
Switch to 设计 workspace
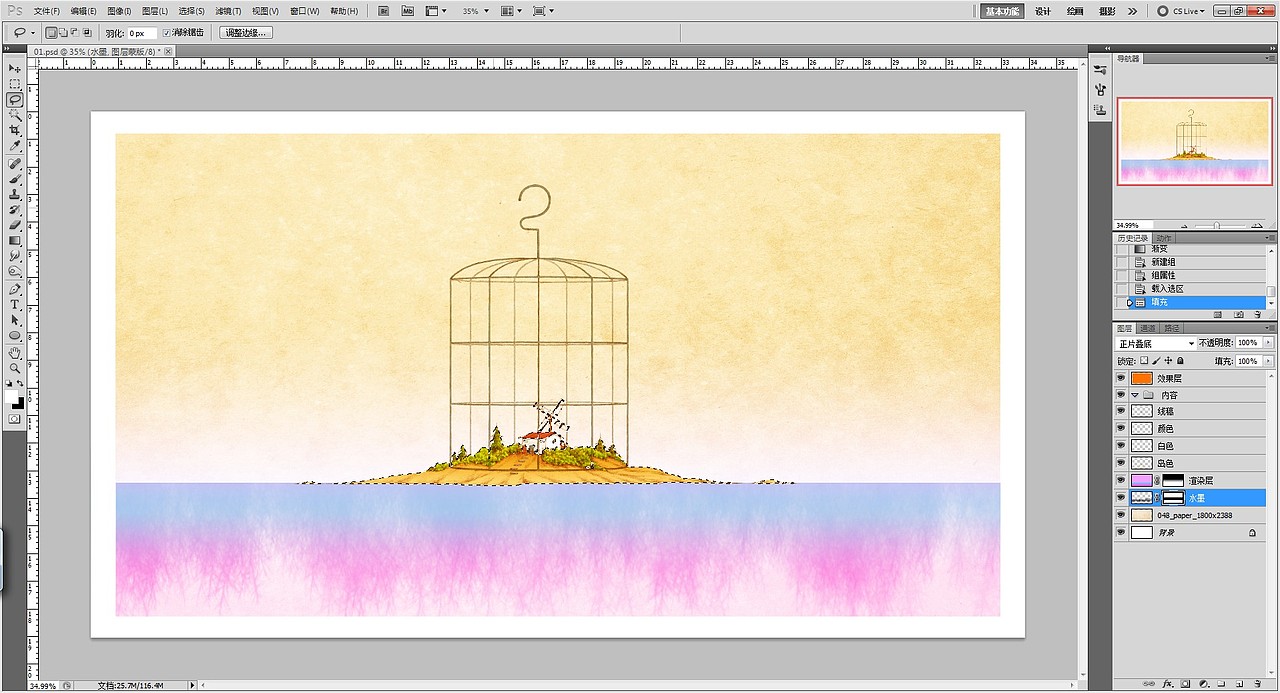(x=1043, y=11)
